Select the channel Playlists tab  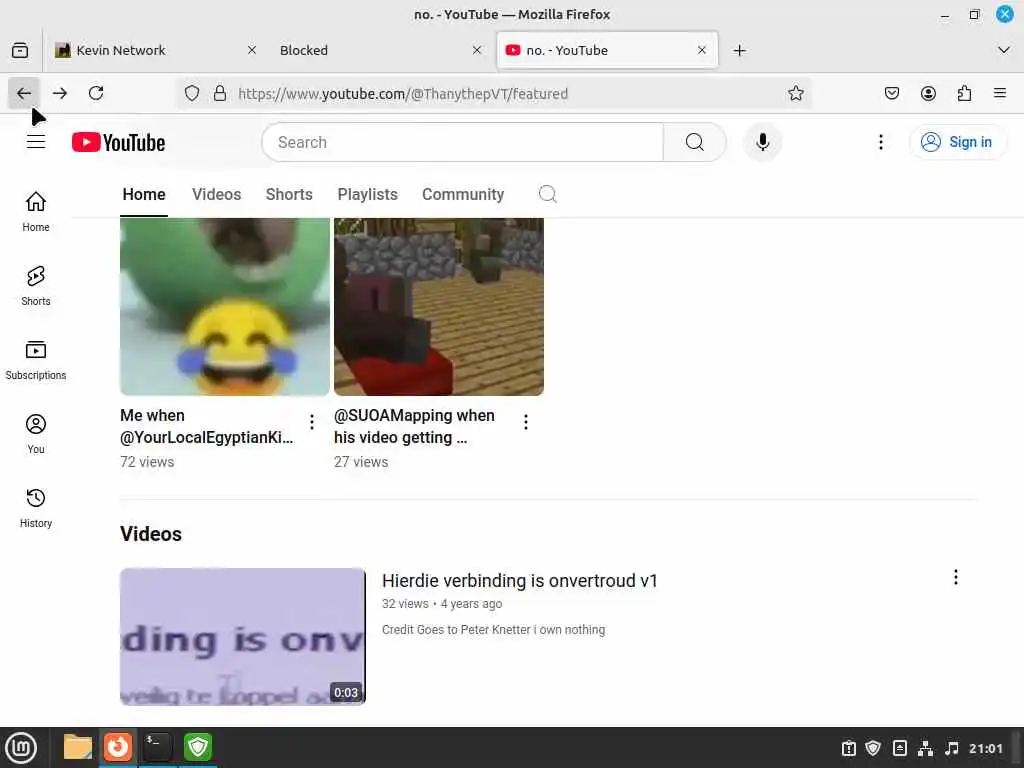pyautogui.click(x=368, y=195)
